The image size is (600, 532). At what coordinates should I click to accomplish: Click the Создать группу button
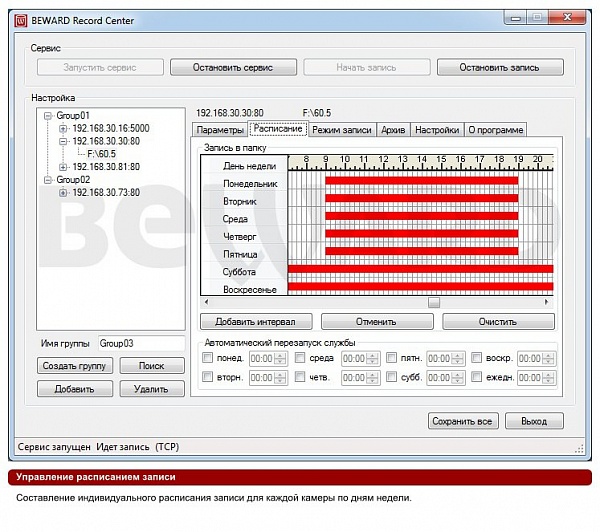[x=75, y=366]
